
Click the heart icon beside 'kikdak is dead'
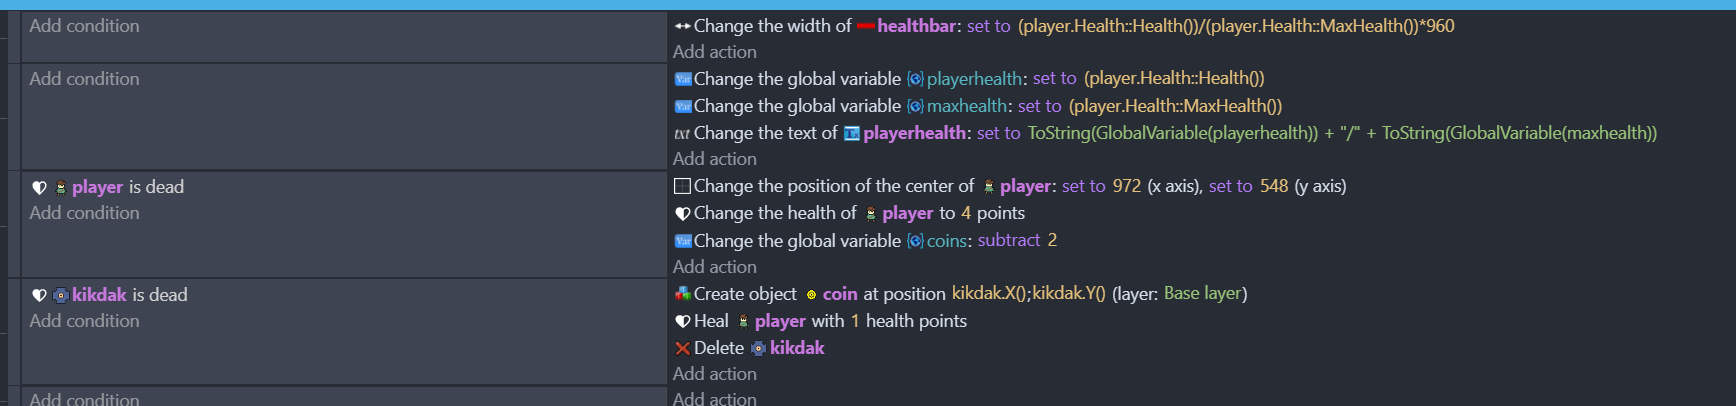point(40,295)
